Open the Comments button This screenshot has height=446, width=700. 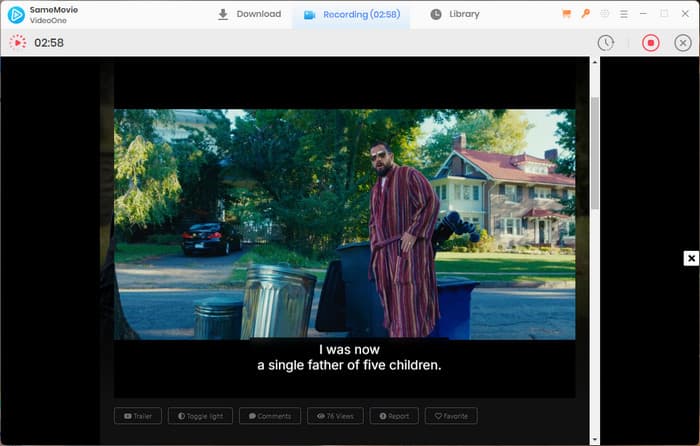[270, 416]
